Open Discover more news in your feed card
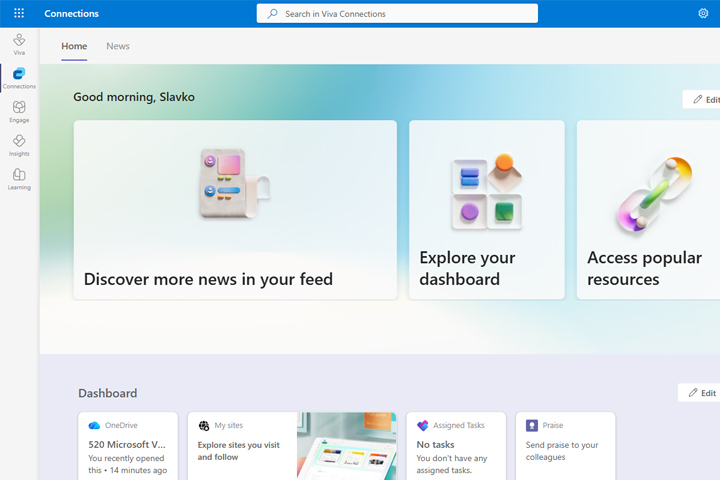This screenshot has width=720, height=480. tap(235, 210)
